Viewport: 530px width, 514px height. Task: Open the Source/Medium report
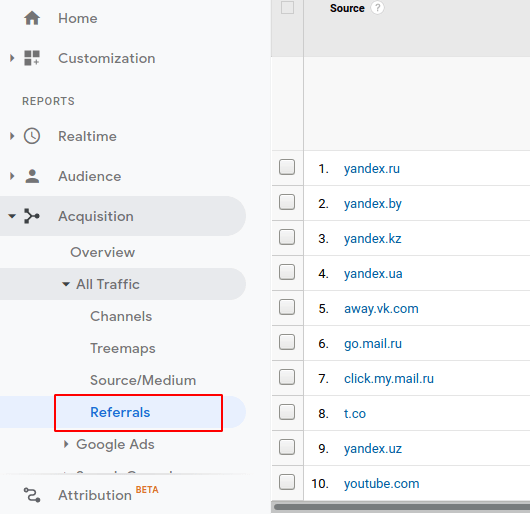click(143, 380)
